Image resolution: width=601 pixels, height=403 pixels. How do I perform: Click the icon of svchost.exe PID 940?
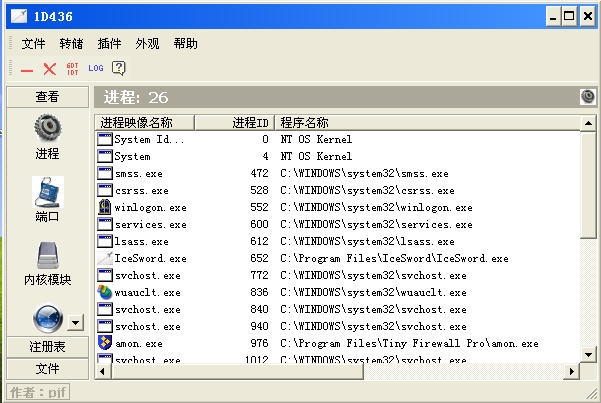(x=105, y=326)
